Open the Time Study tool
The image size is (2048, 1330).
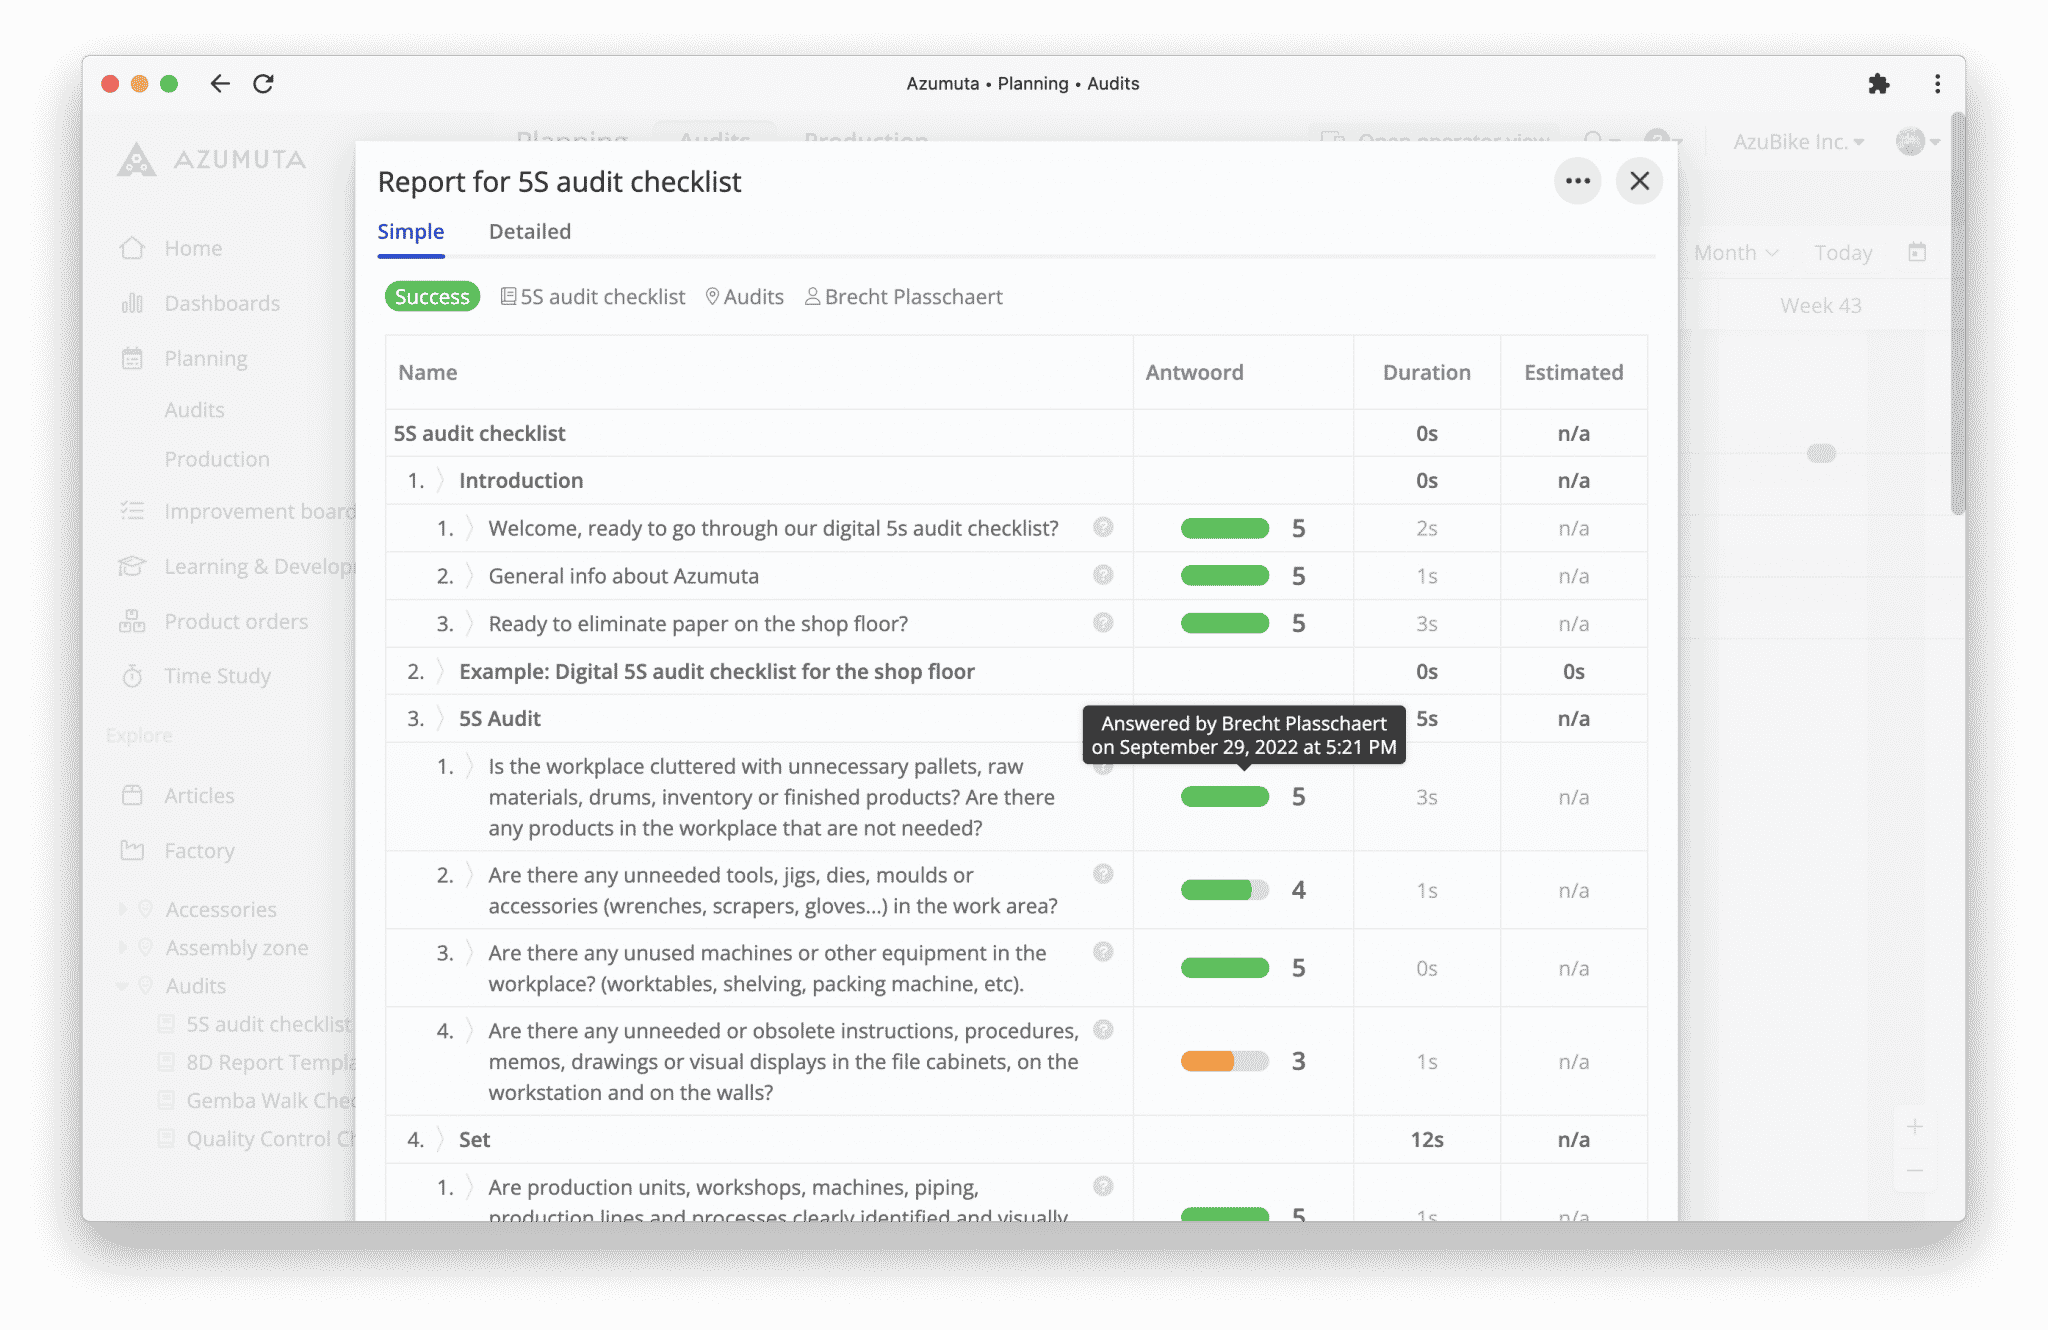coord(218,675)
